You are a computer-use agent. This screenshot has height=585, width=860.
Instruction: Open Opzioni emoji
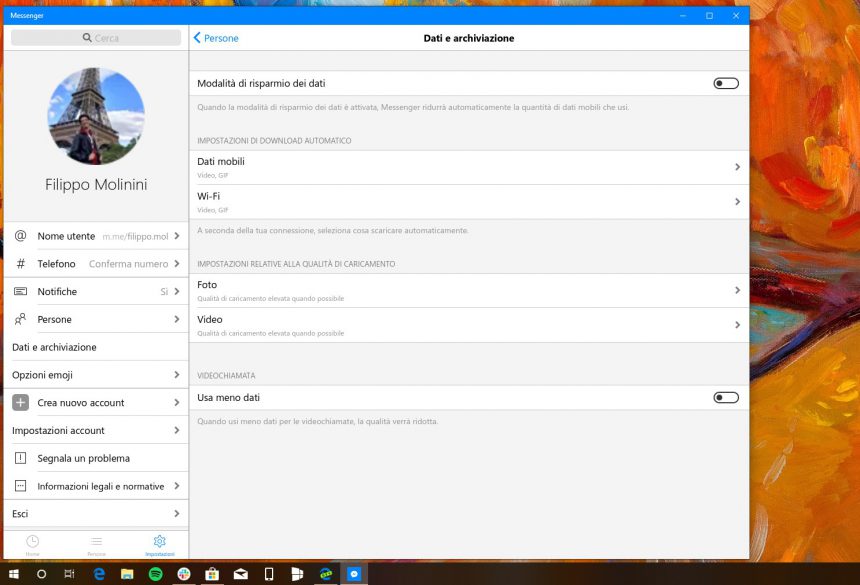96,375
